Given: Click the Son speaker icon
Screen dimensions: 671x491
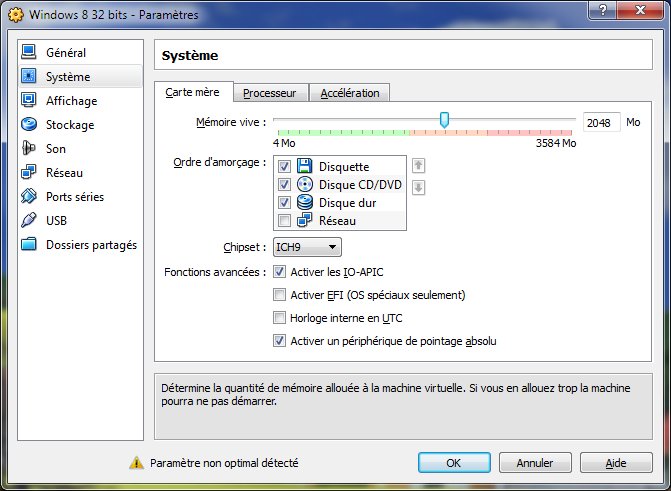Looking at the screenshot, I should pyautogui.click(x=29, y=148).
